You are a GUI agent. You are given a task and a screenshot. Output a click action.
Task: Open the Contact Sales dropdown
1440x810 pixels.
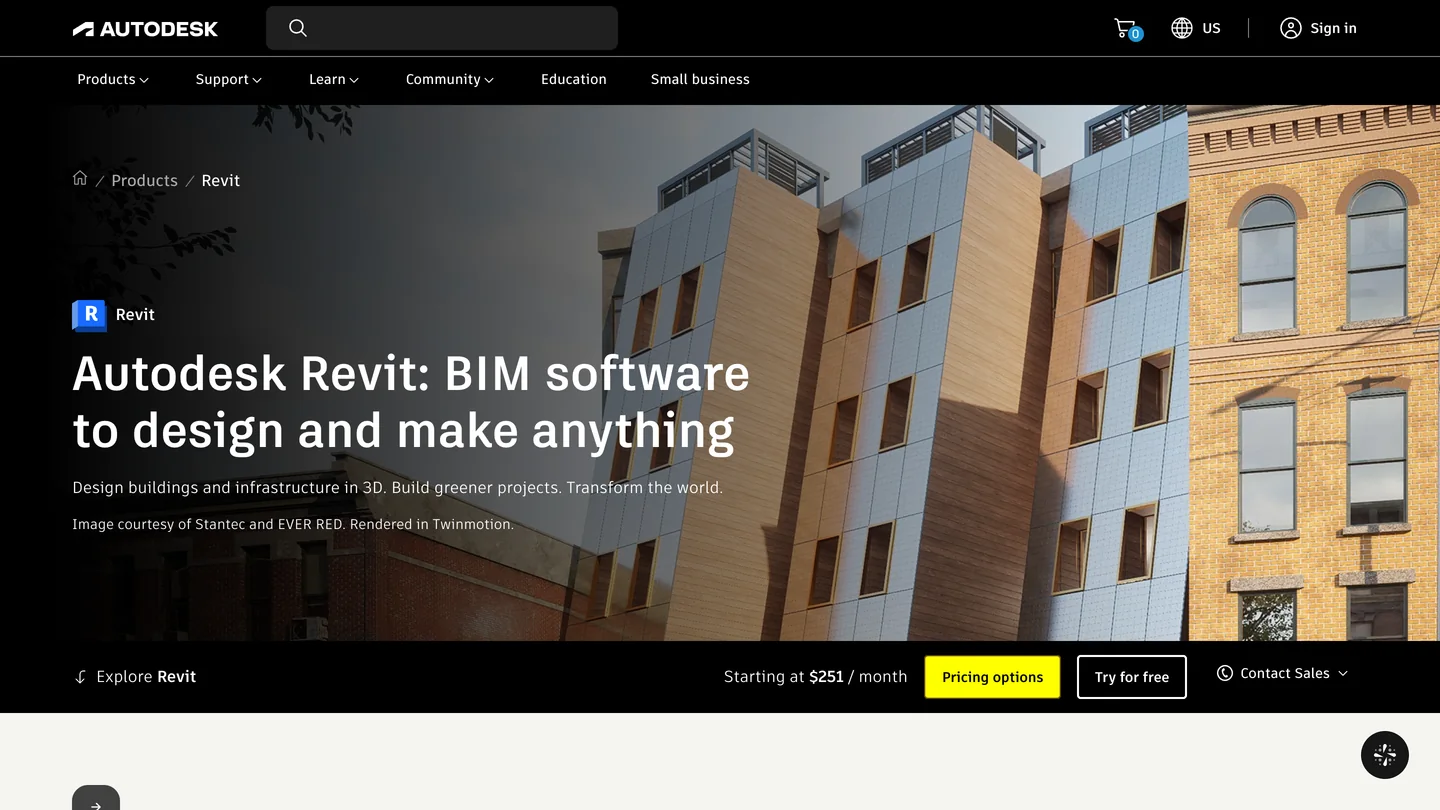tap(1283, 673)
